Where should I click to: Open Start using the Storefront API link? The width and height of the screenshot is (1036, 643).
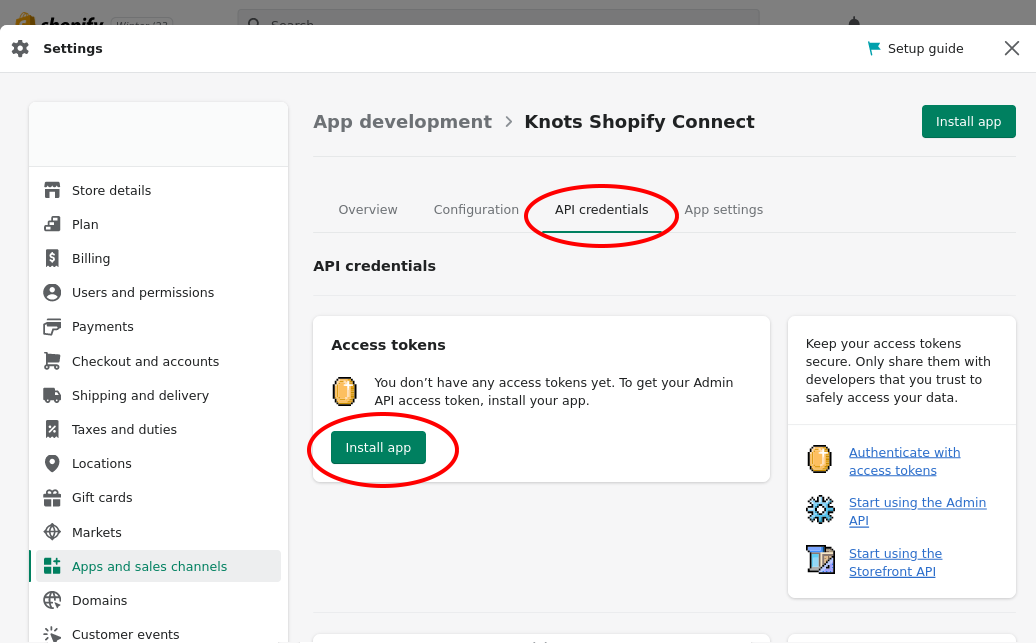pyautogui.click(x=895, y=562)
